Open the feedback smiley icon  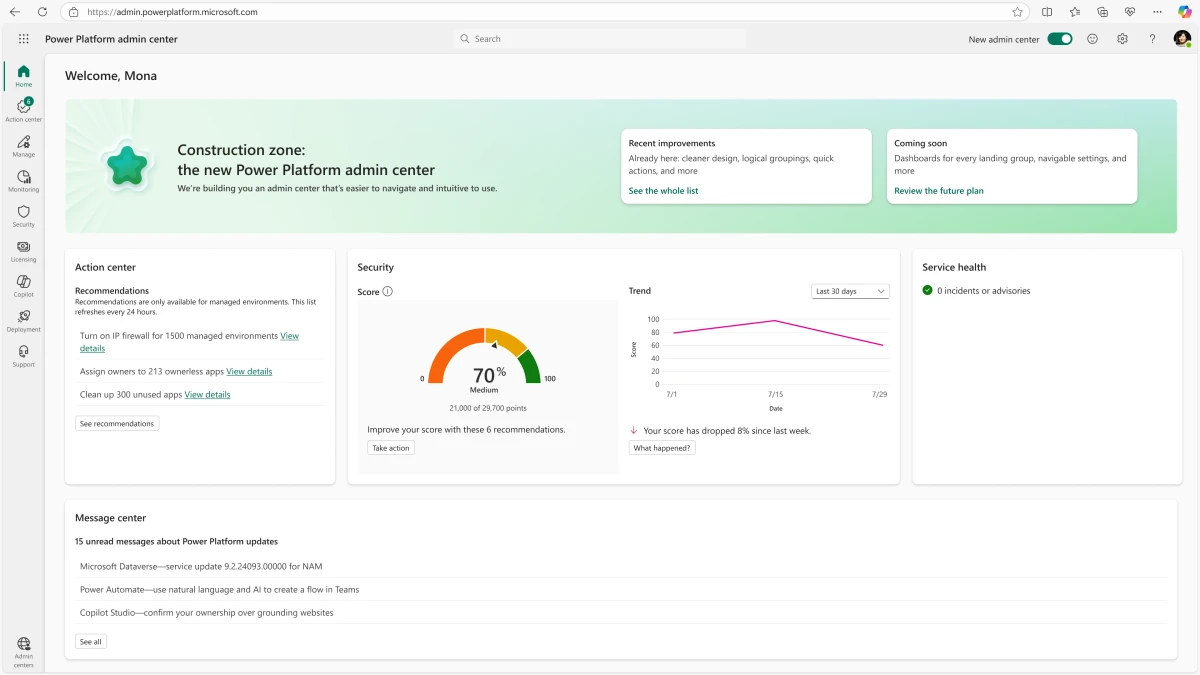[x=1092, y=38]
